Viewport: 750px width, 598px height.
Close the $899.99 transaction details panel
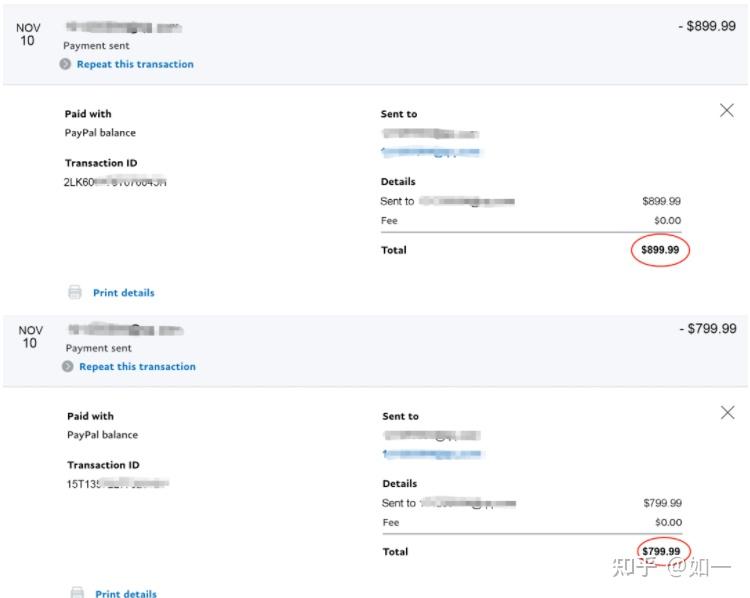click(727, 111)
